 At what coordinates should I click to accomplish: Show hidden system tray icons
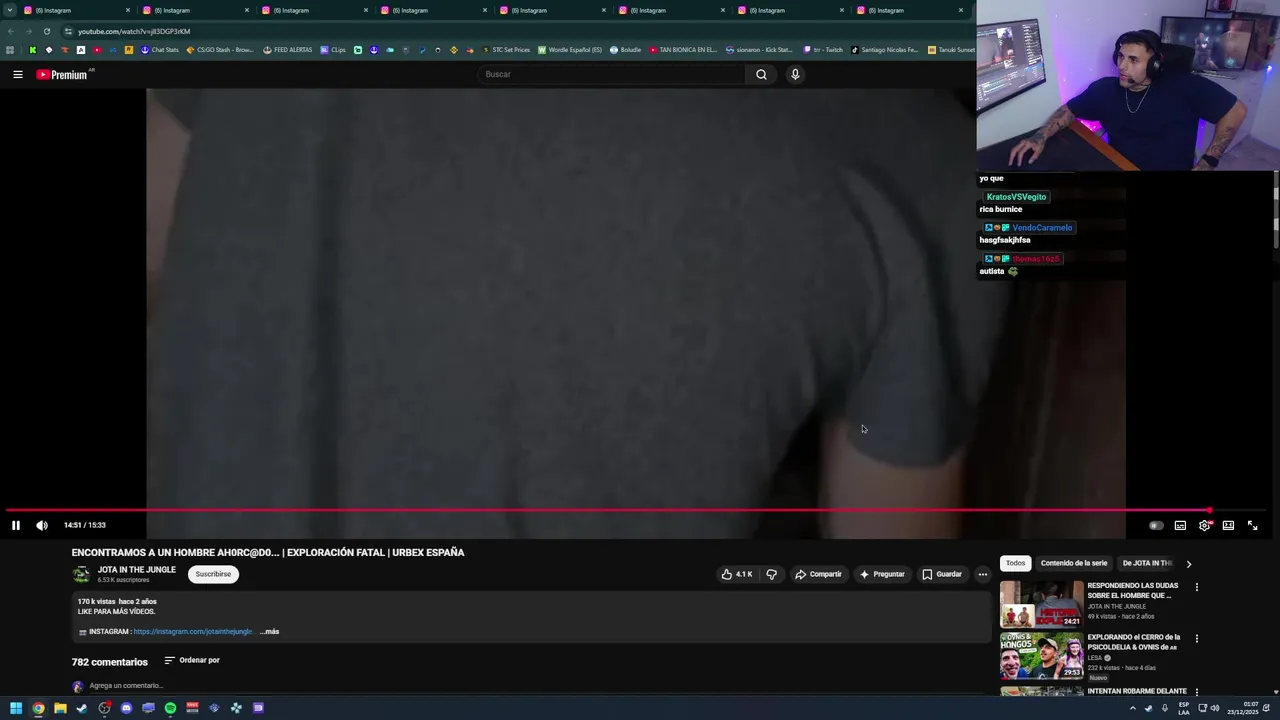(x=1132, y=708)
